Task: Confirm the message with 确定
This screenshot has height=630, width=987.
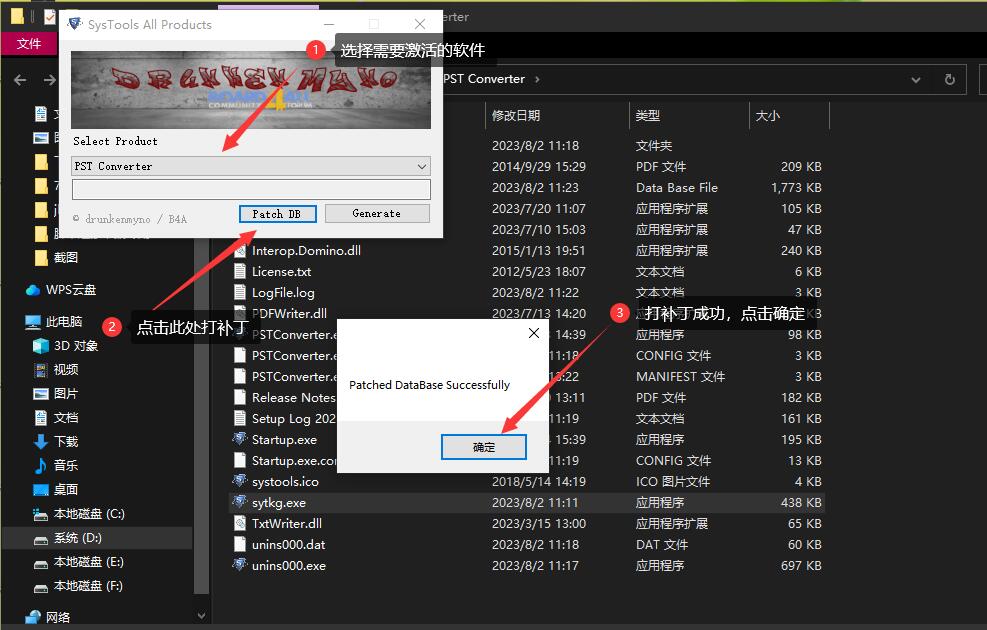Action: [x=483, y=447]
